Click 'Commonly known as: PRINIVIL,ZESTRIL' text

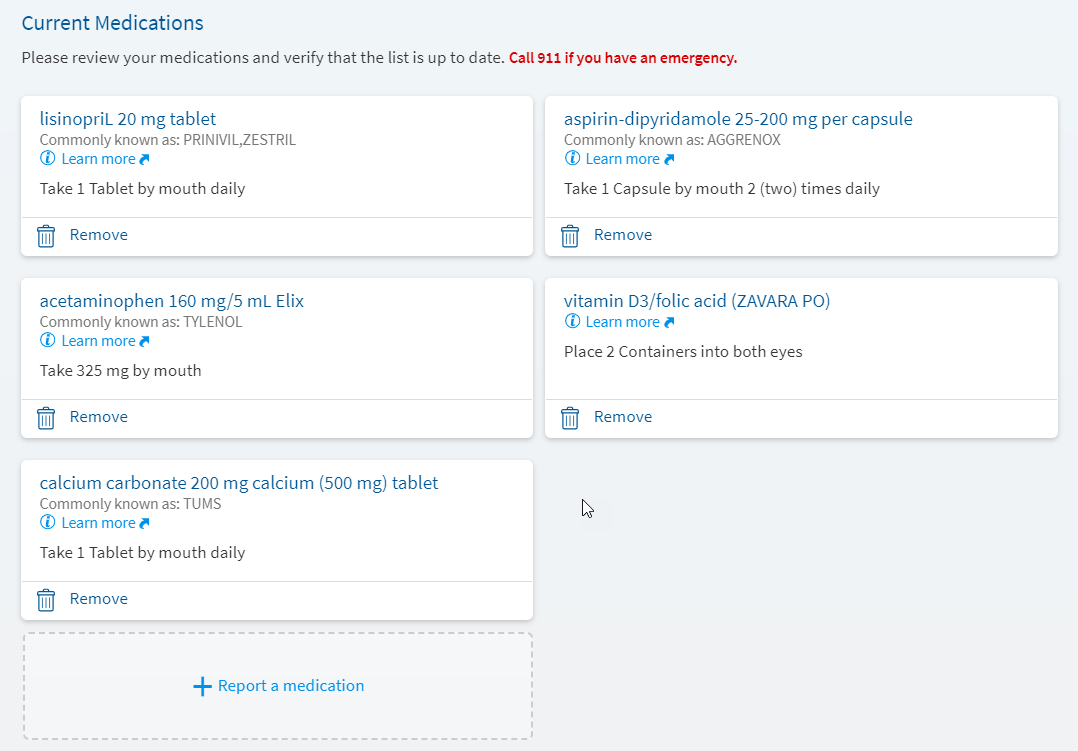click(168, 140)
